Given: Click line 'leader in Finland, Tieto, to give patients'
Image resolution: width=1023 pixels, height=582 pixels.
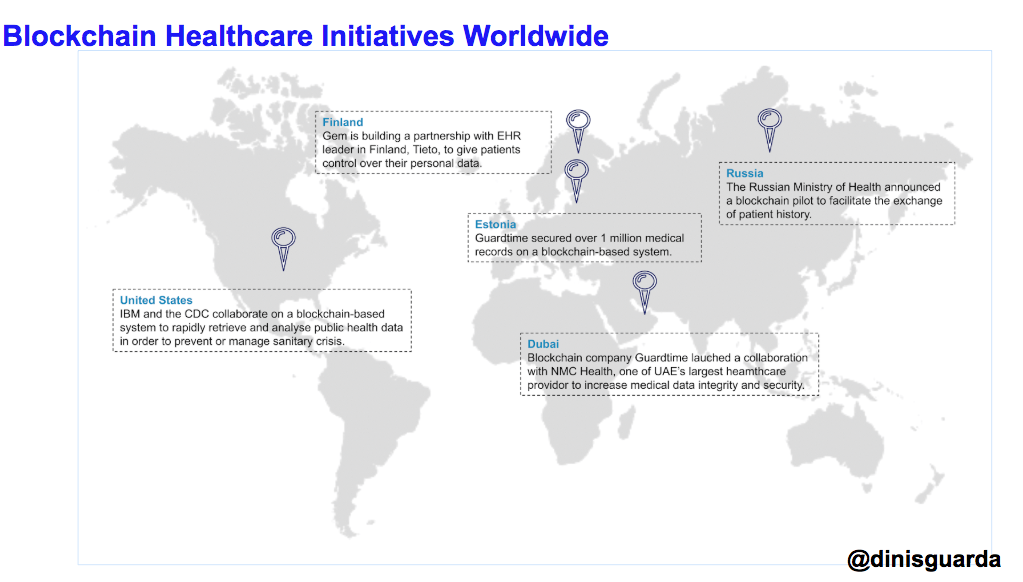Looking at the screenshot, I should [421, 149].
